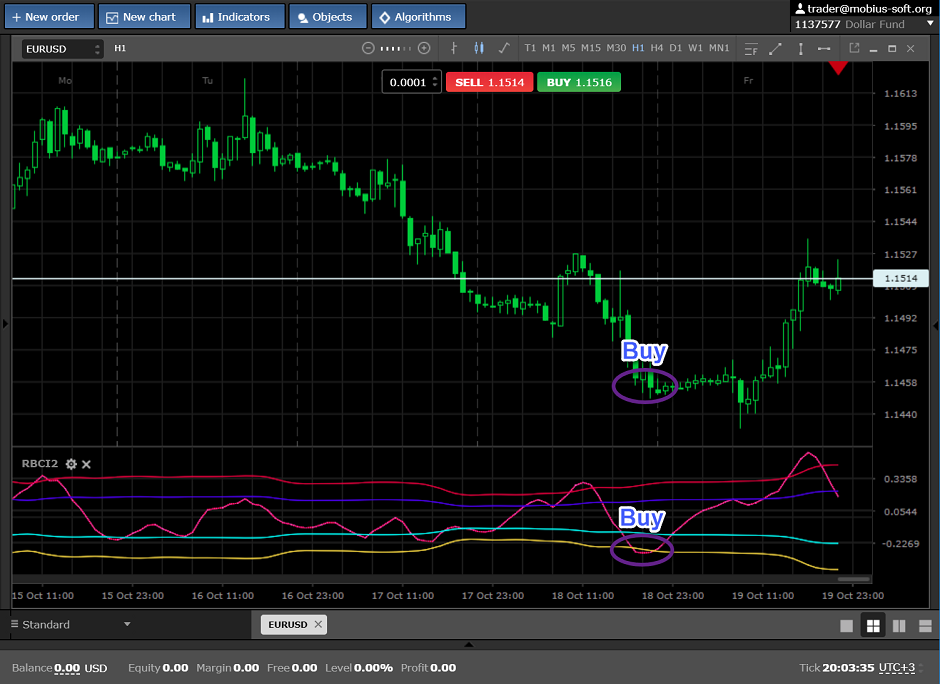
Task: Expand the right side panel arrow
Action: (935, 326)
